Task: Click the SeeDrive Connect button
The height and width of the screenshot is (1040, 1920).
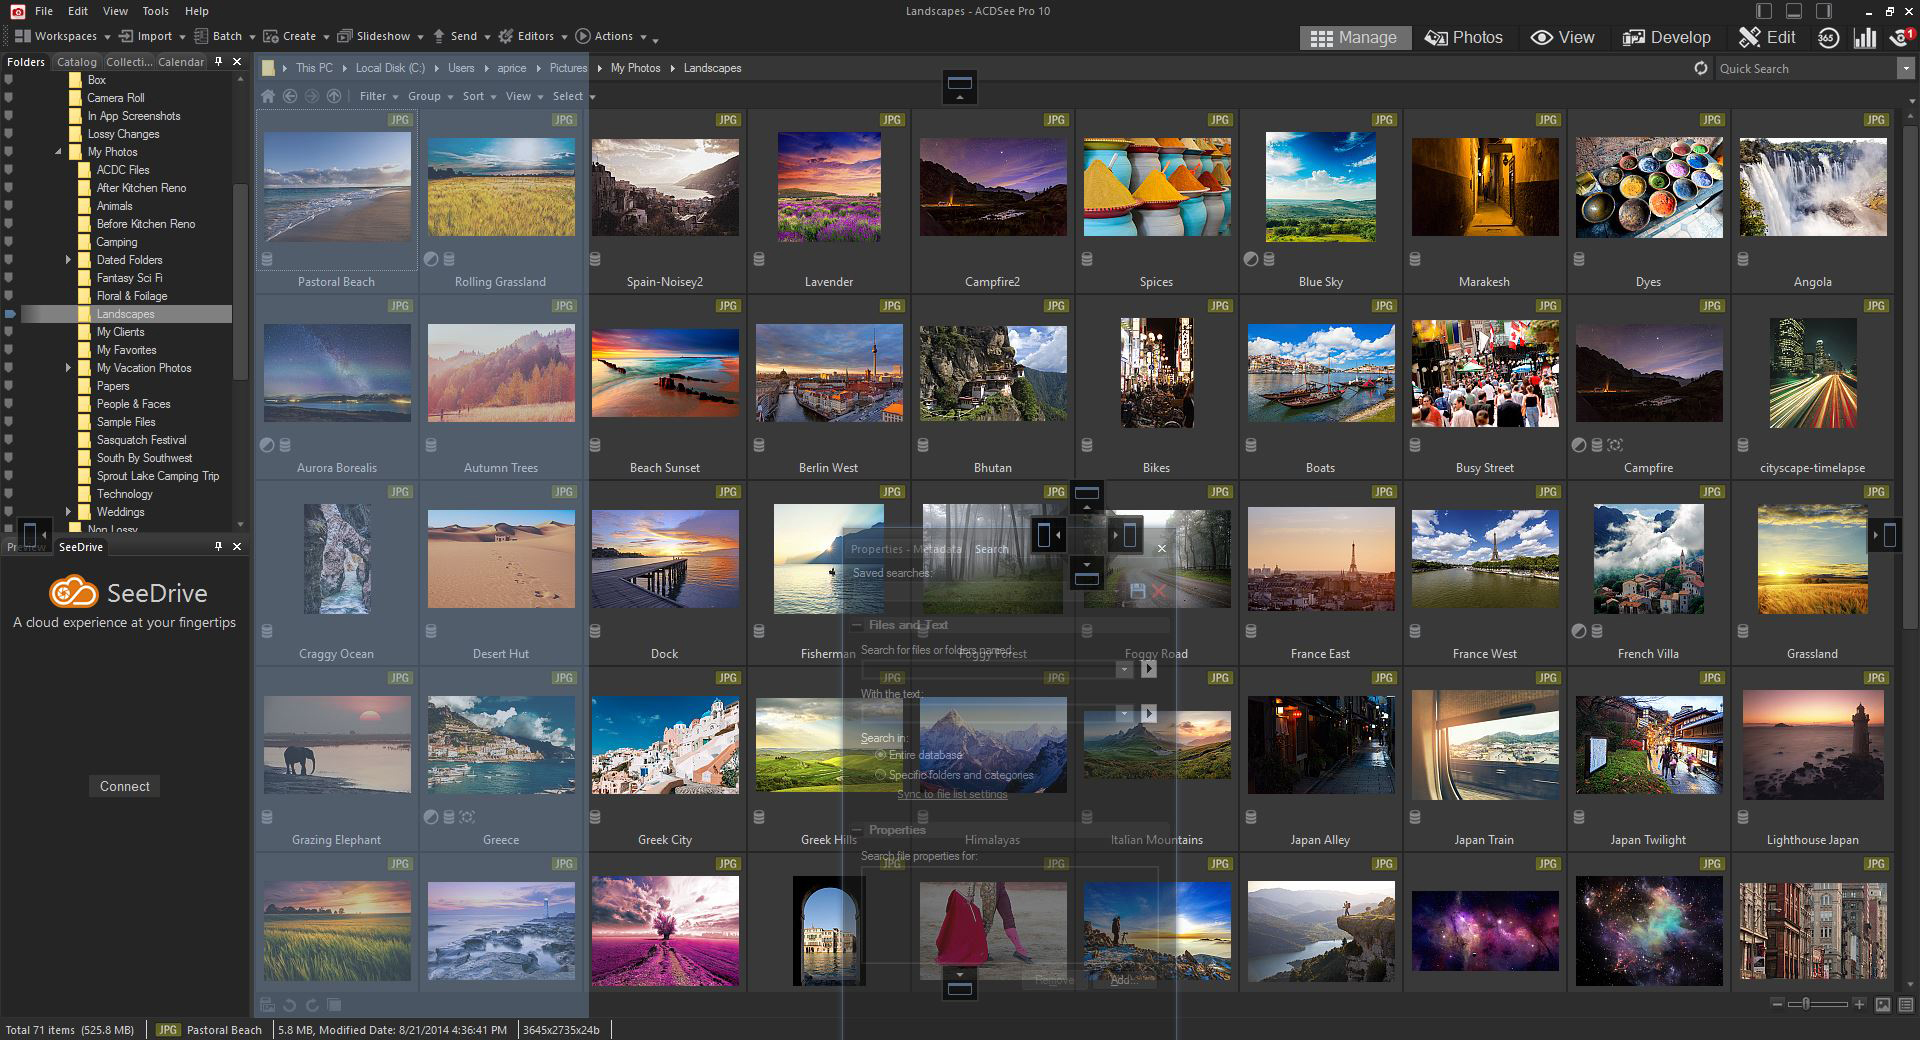Action: (x=124, y=786)
